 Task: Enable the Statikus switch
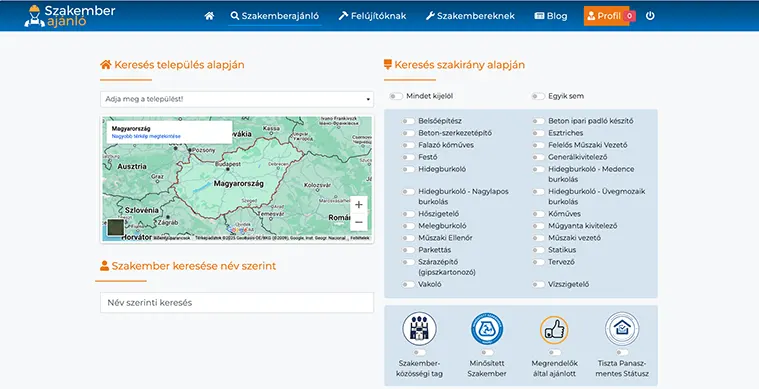538,250
